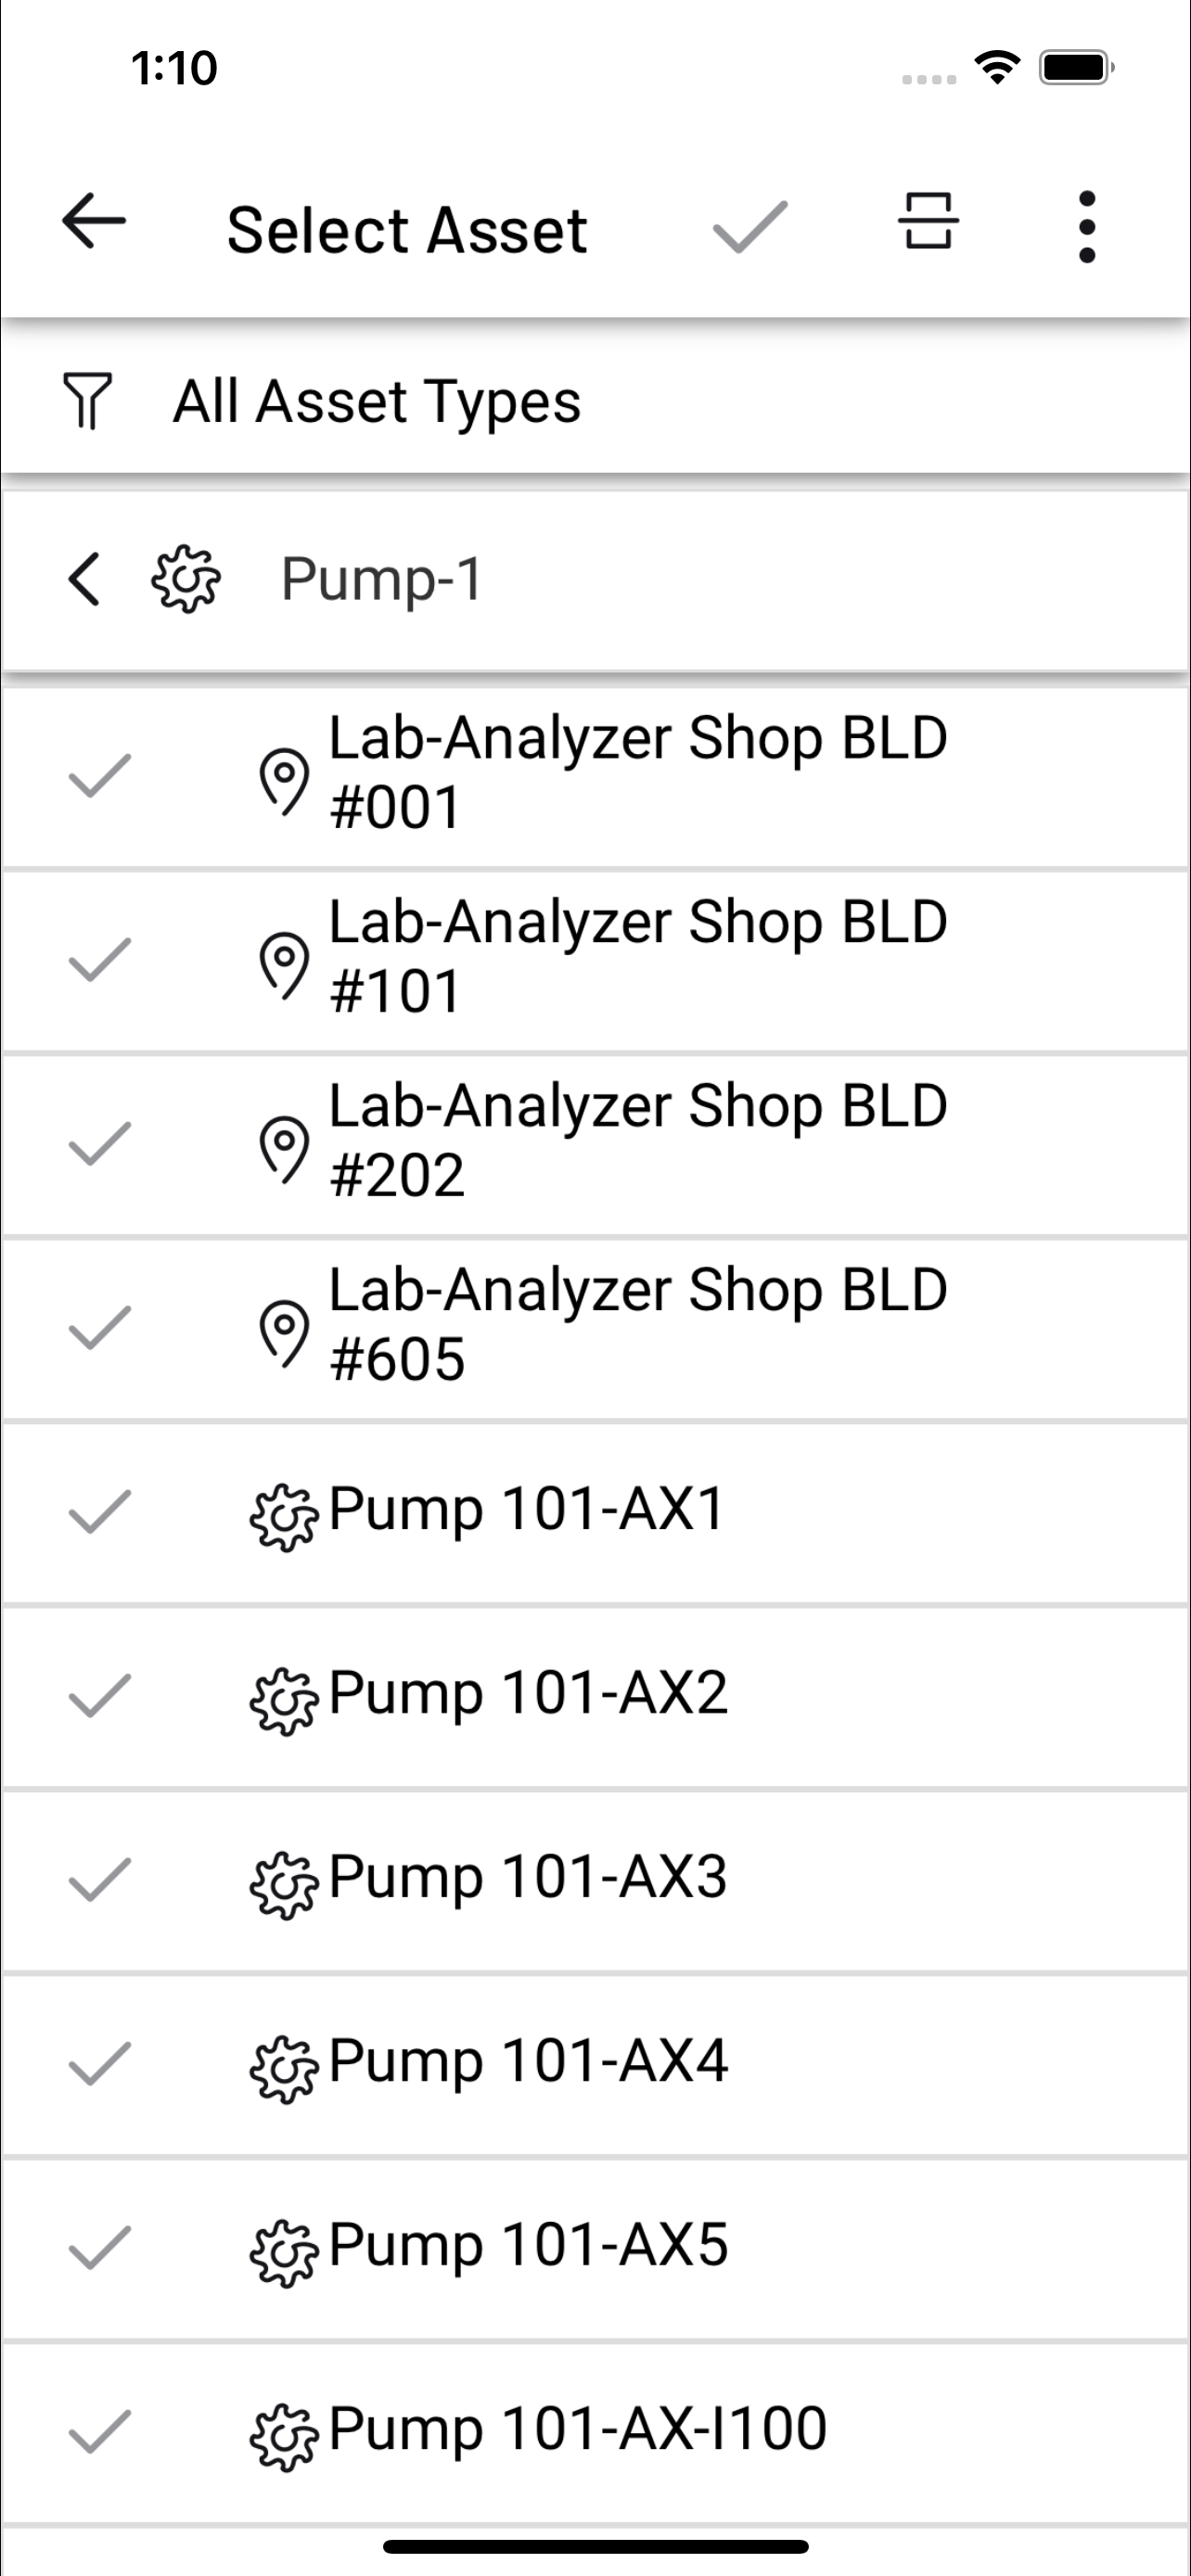Toggle the checkmark for Pump 101-AX1

point(99,1511)
